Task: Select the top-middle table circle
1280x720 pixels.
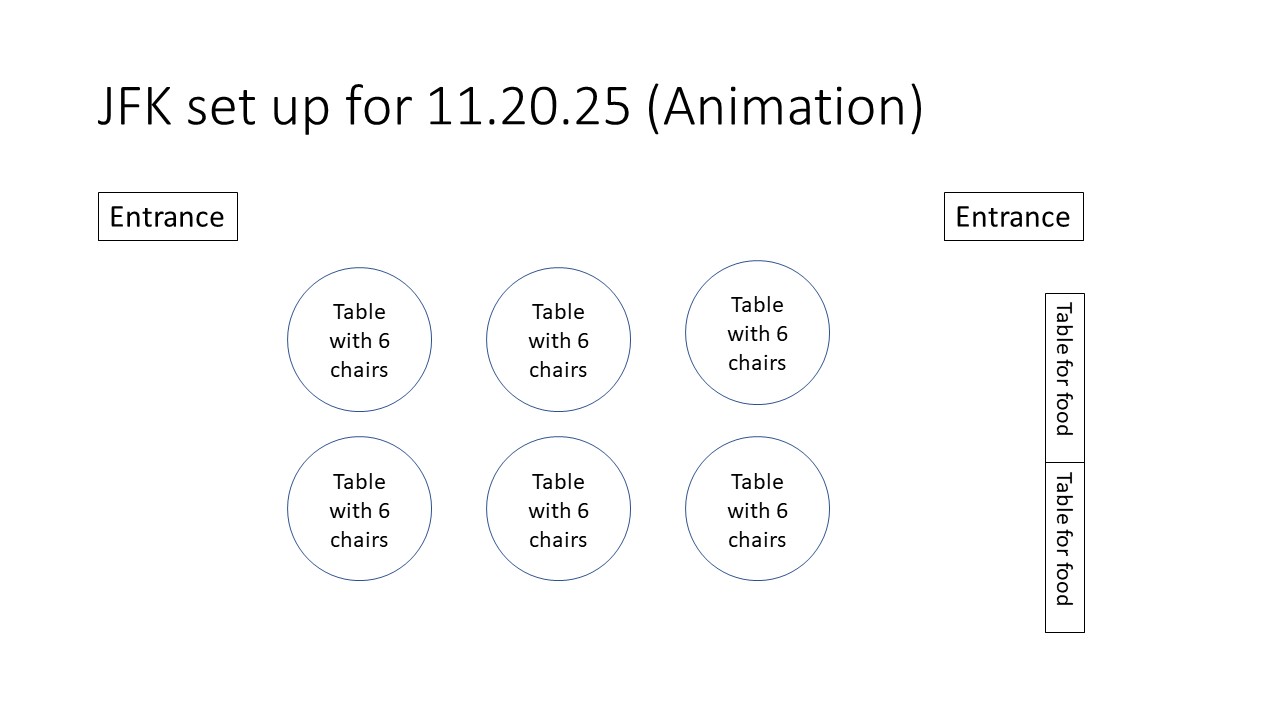Action: (x=558, y=340)
